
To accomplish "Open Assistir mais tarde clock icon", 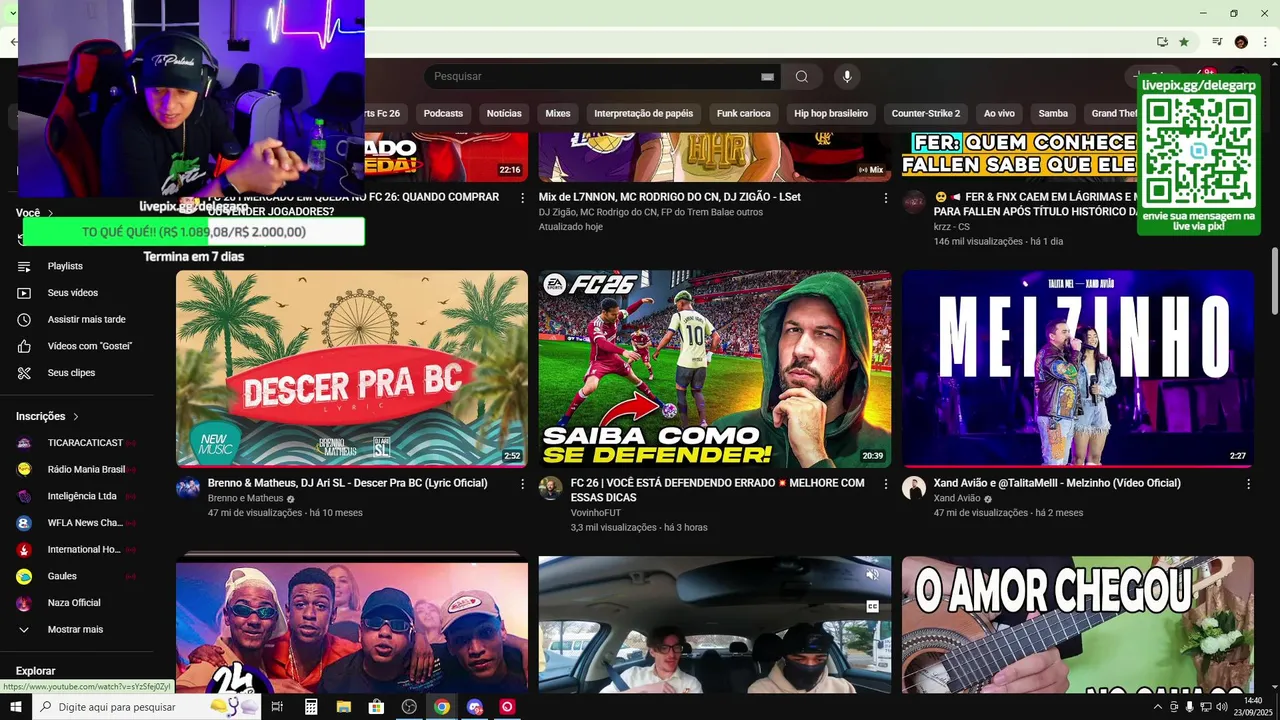I will click(x=24, y=320).
